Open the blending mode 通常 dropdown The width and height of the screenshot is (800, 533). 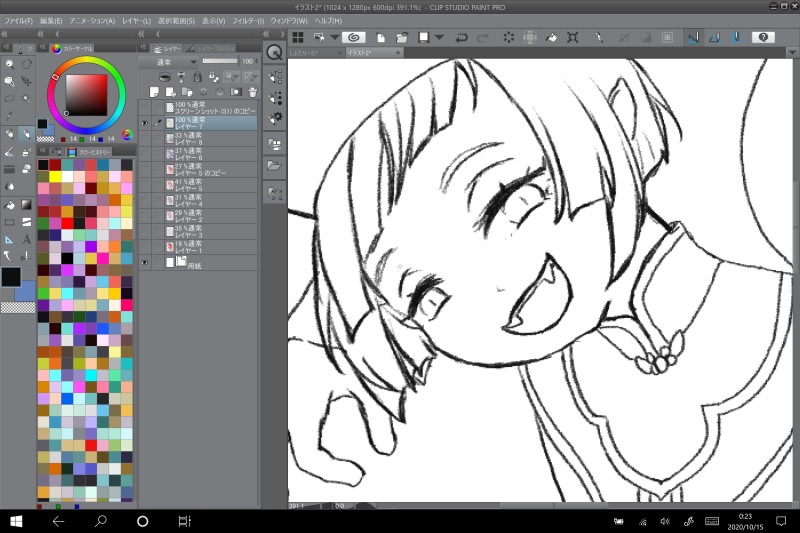[x=169, y=62]
